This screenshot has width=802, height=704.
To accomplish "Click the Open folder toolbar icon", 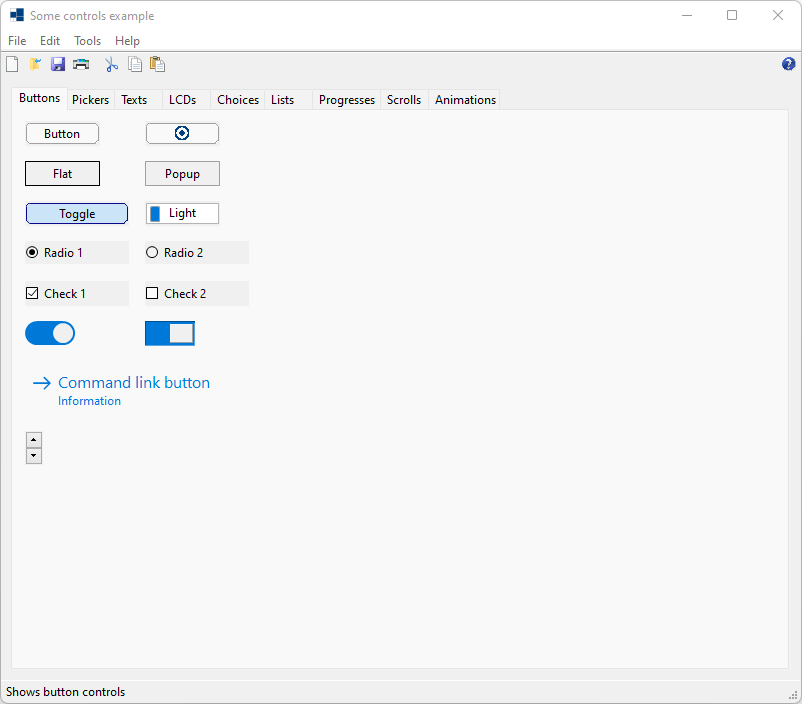I will point(35,65).
